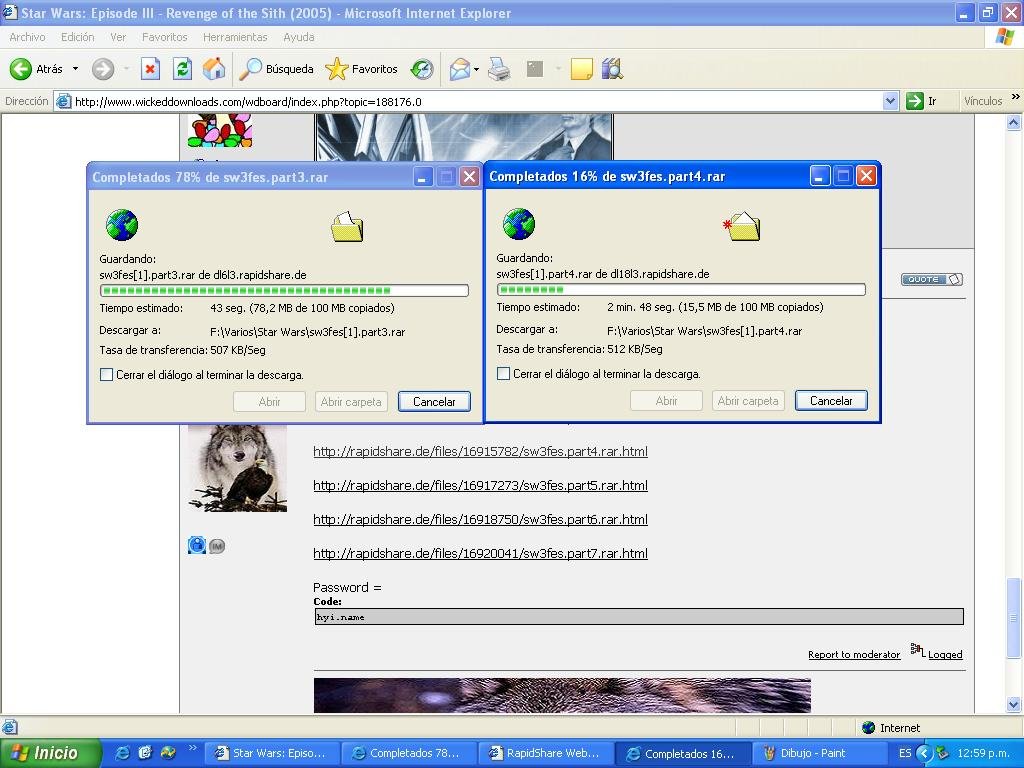The height and width of the screenshot is (768, 1024).
Task: Switch to RapidShare Web... taskbar window
Action: click(545, 753)
